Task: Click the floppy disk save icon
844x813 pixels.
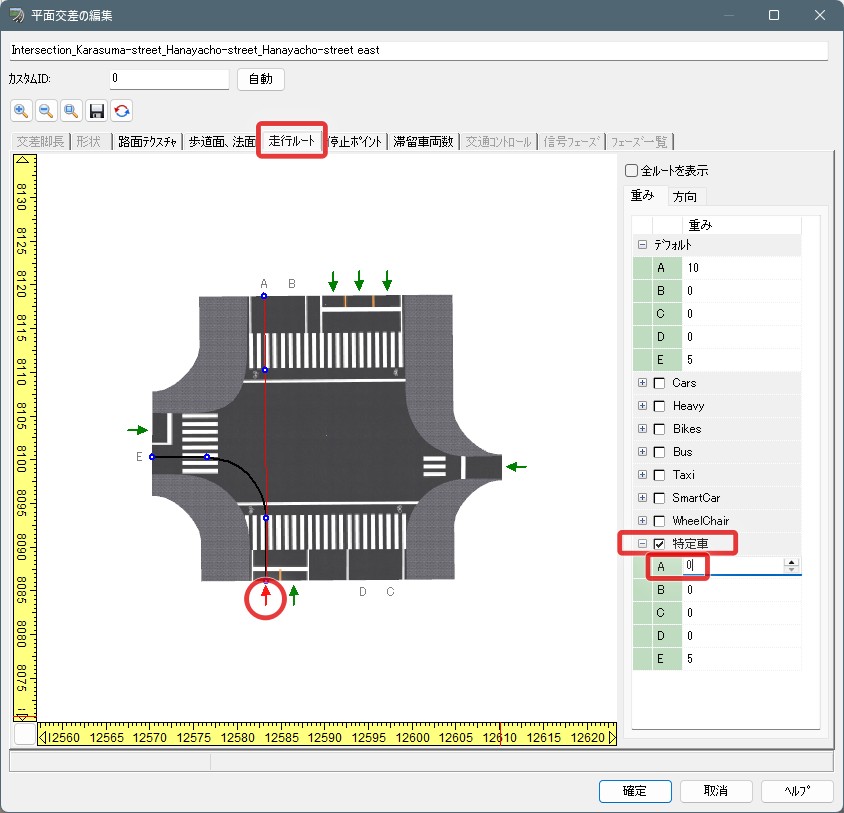Action: [x=97, y=110]
